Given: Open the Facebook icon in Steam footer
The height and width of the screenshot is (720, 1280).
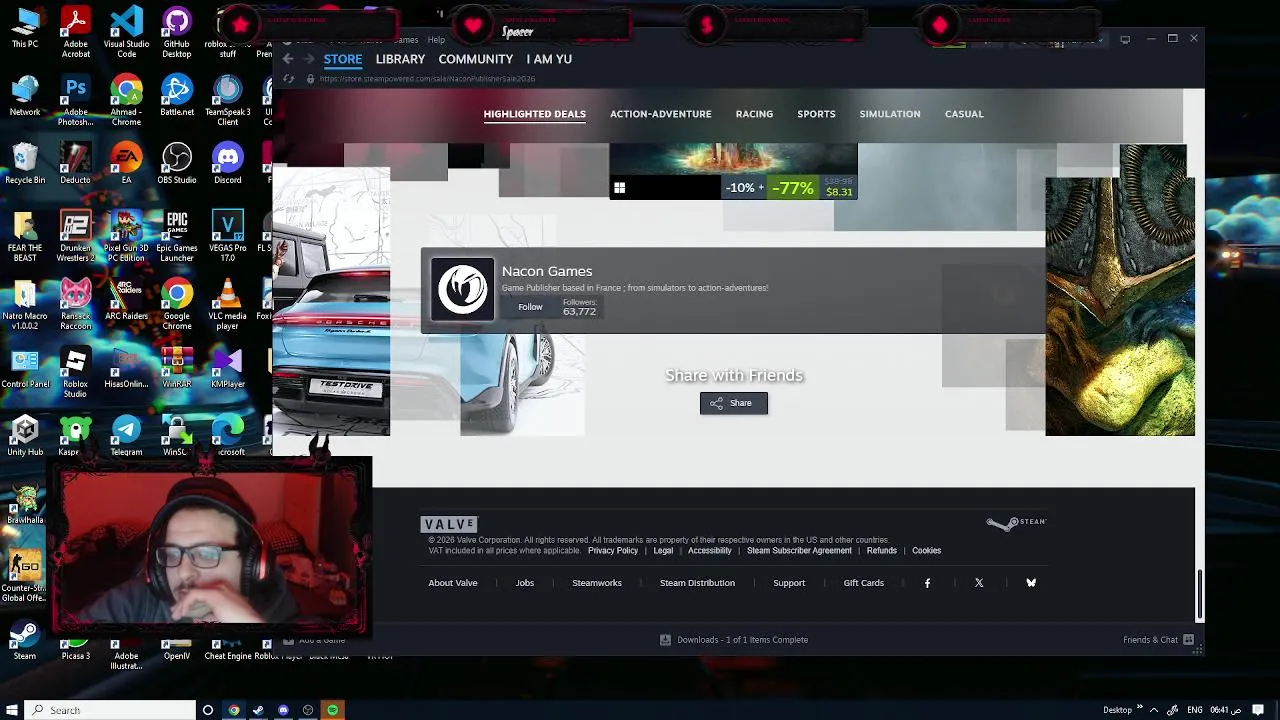Looking at the screenshot, I should 927,583.
